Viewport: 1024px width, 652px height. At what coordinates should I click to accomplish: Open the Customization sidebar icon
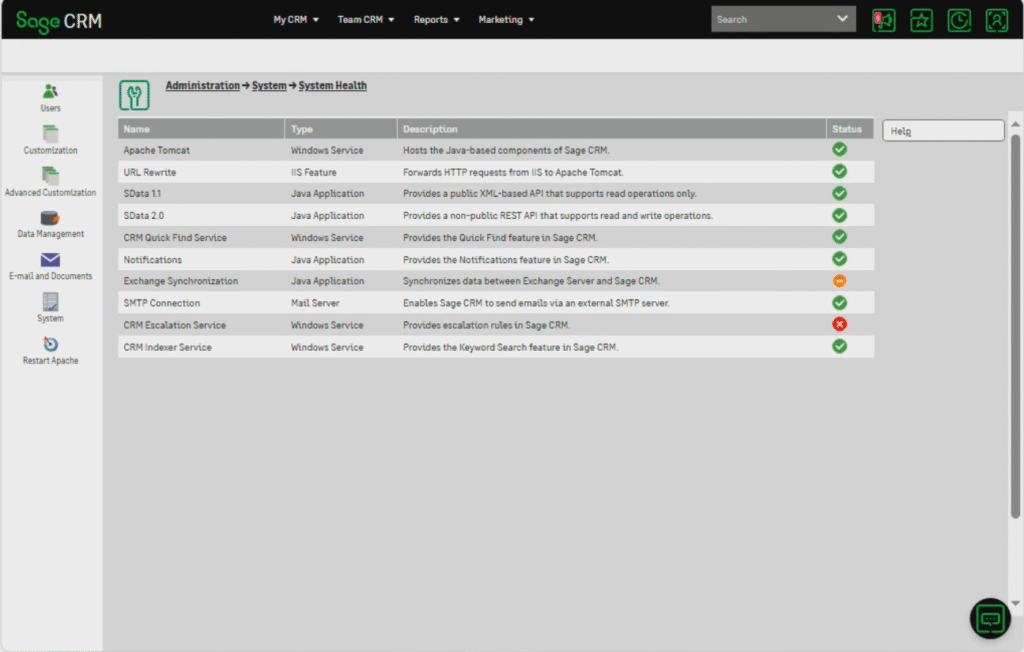(50, 134)
